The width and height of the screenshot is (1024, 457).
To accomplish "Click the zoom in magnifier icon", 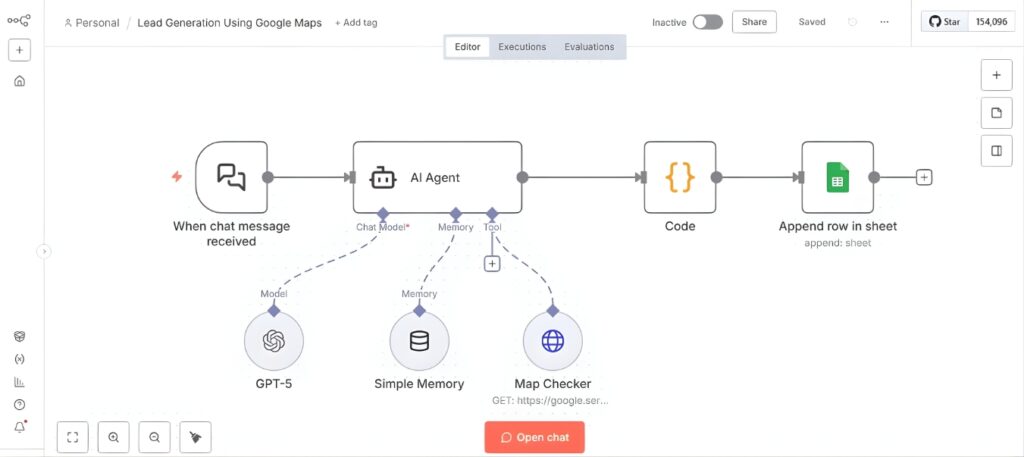I will tap(114, 437).
